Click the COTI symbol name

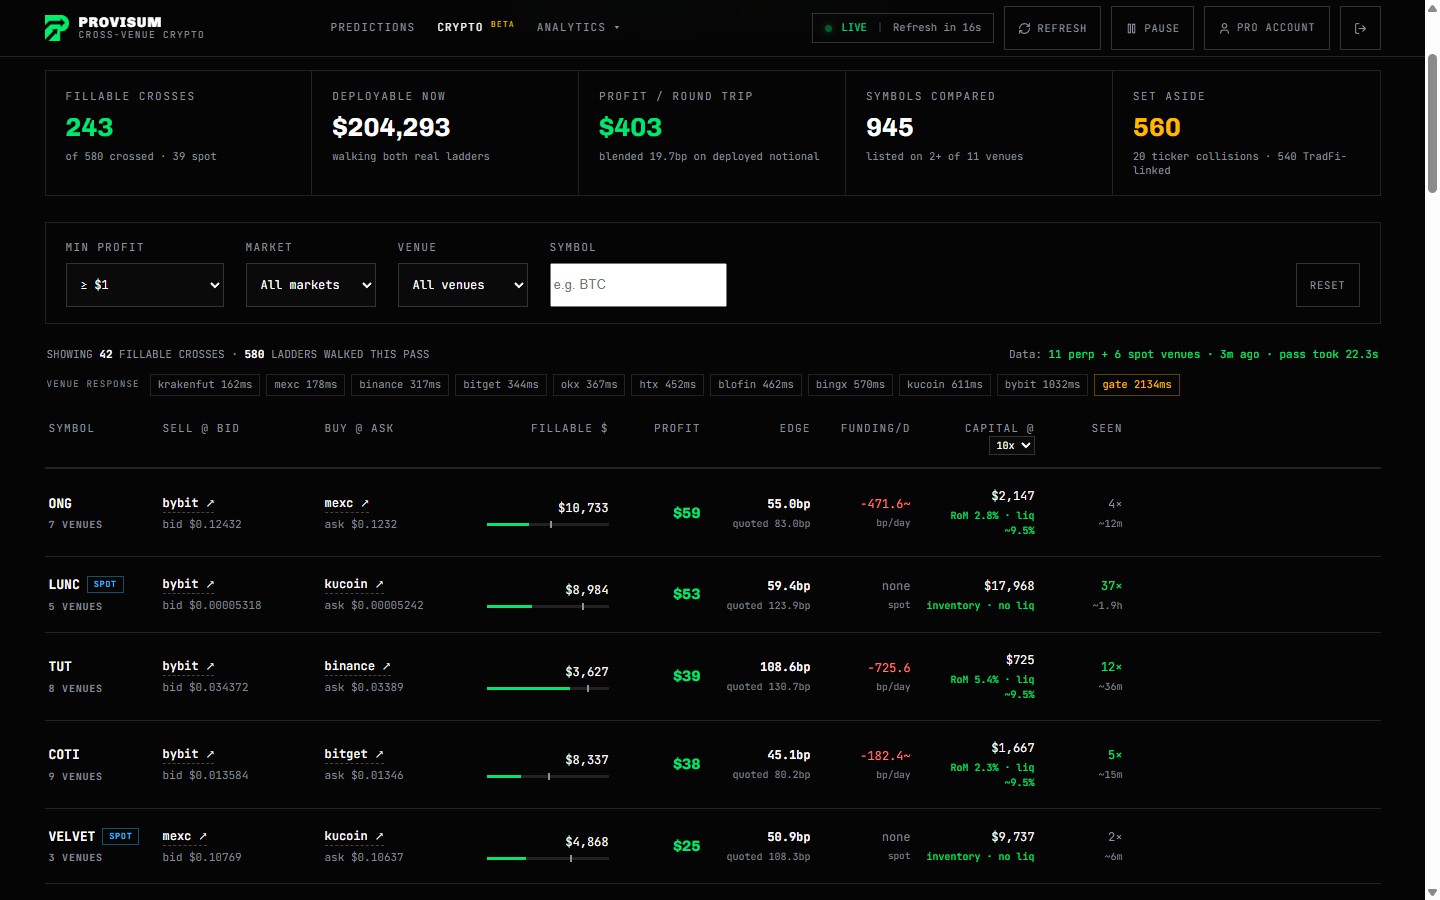64,754
